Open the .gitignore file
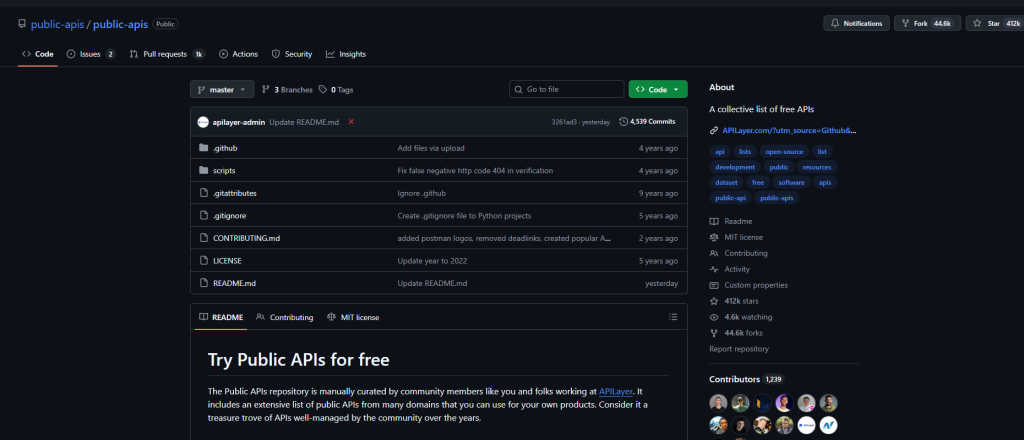The height and width of the screenshot is (440, 1024). point(229,215)
